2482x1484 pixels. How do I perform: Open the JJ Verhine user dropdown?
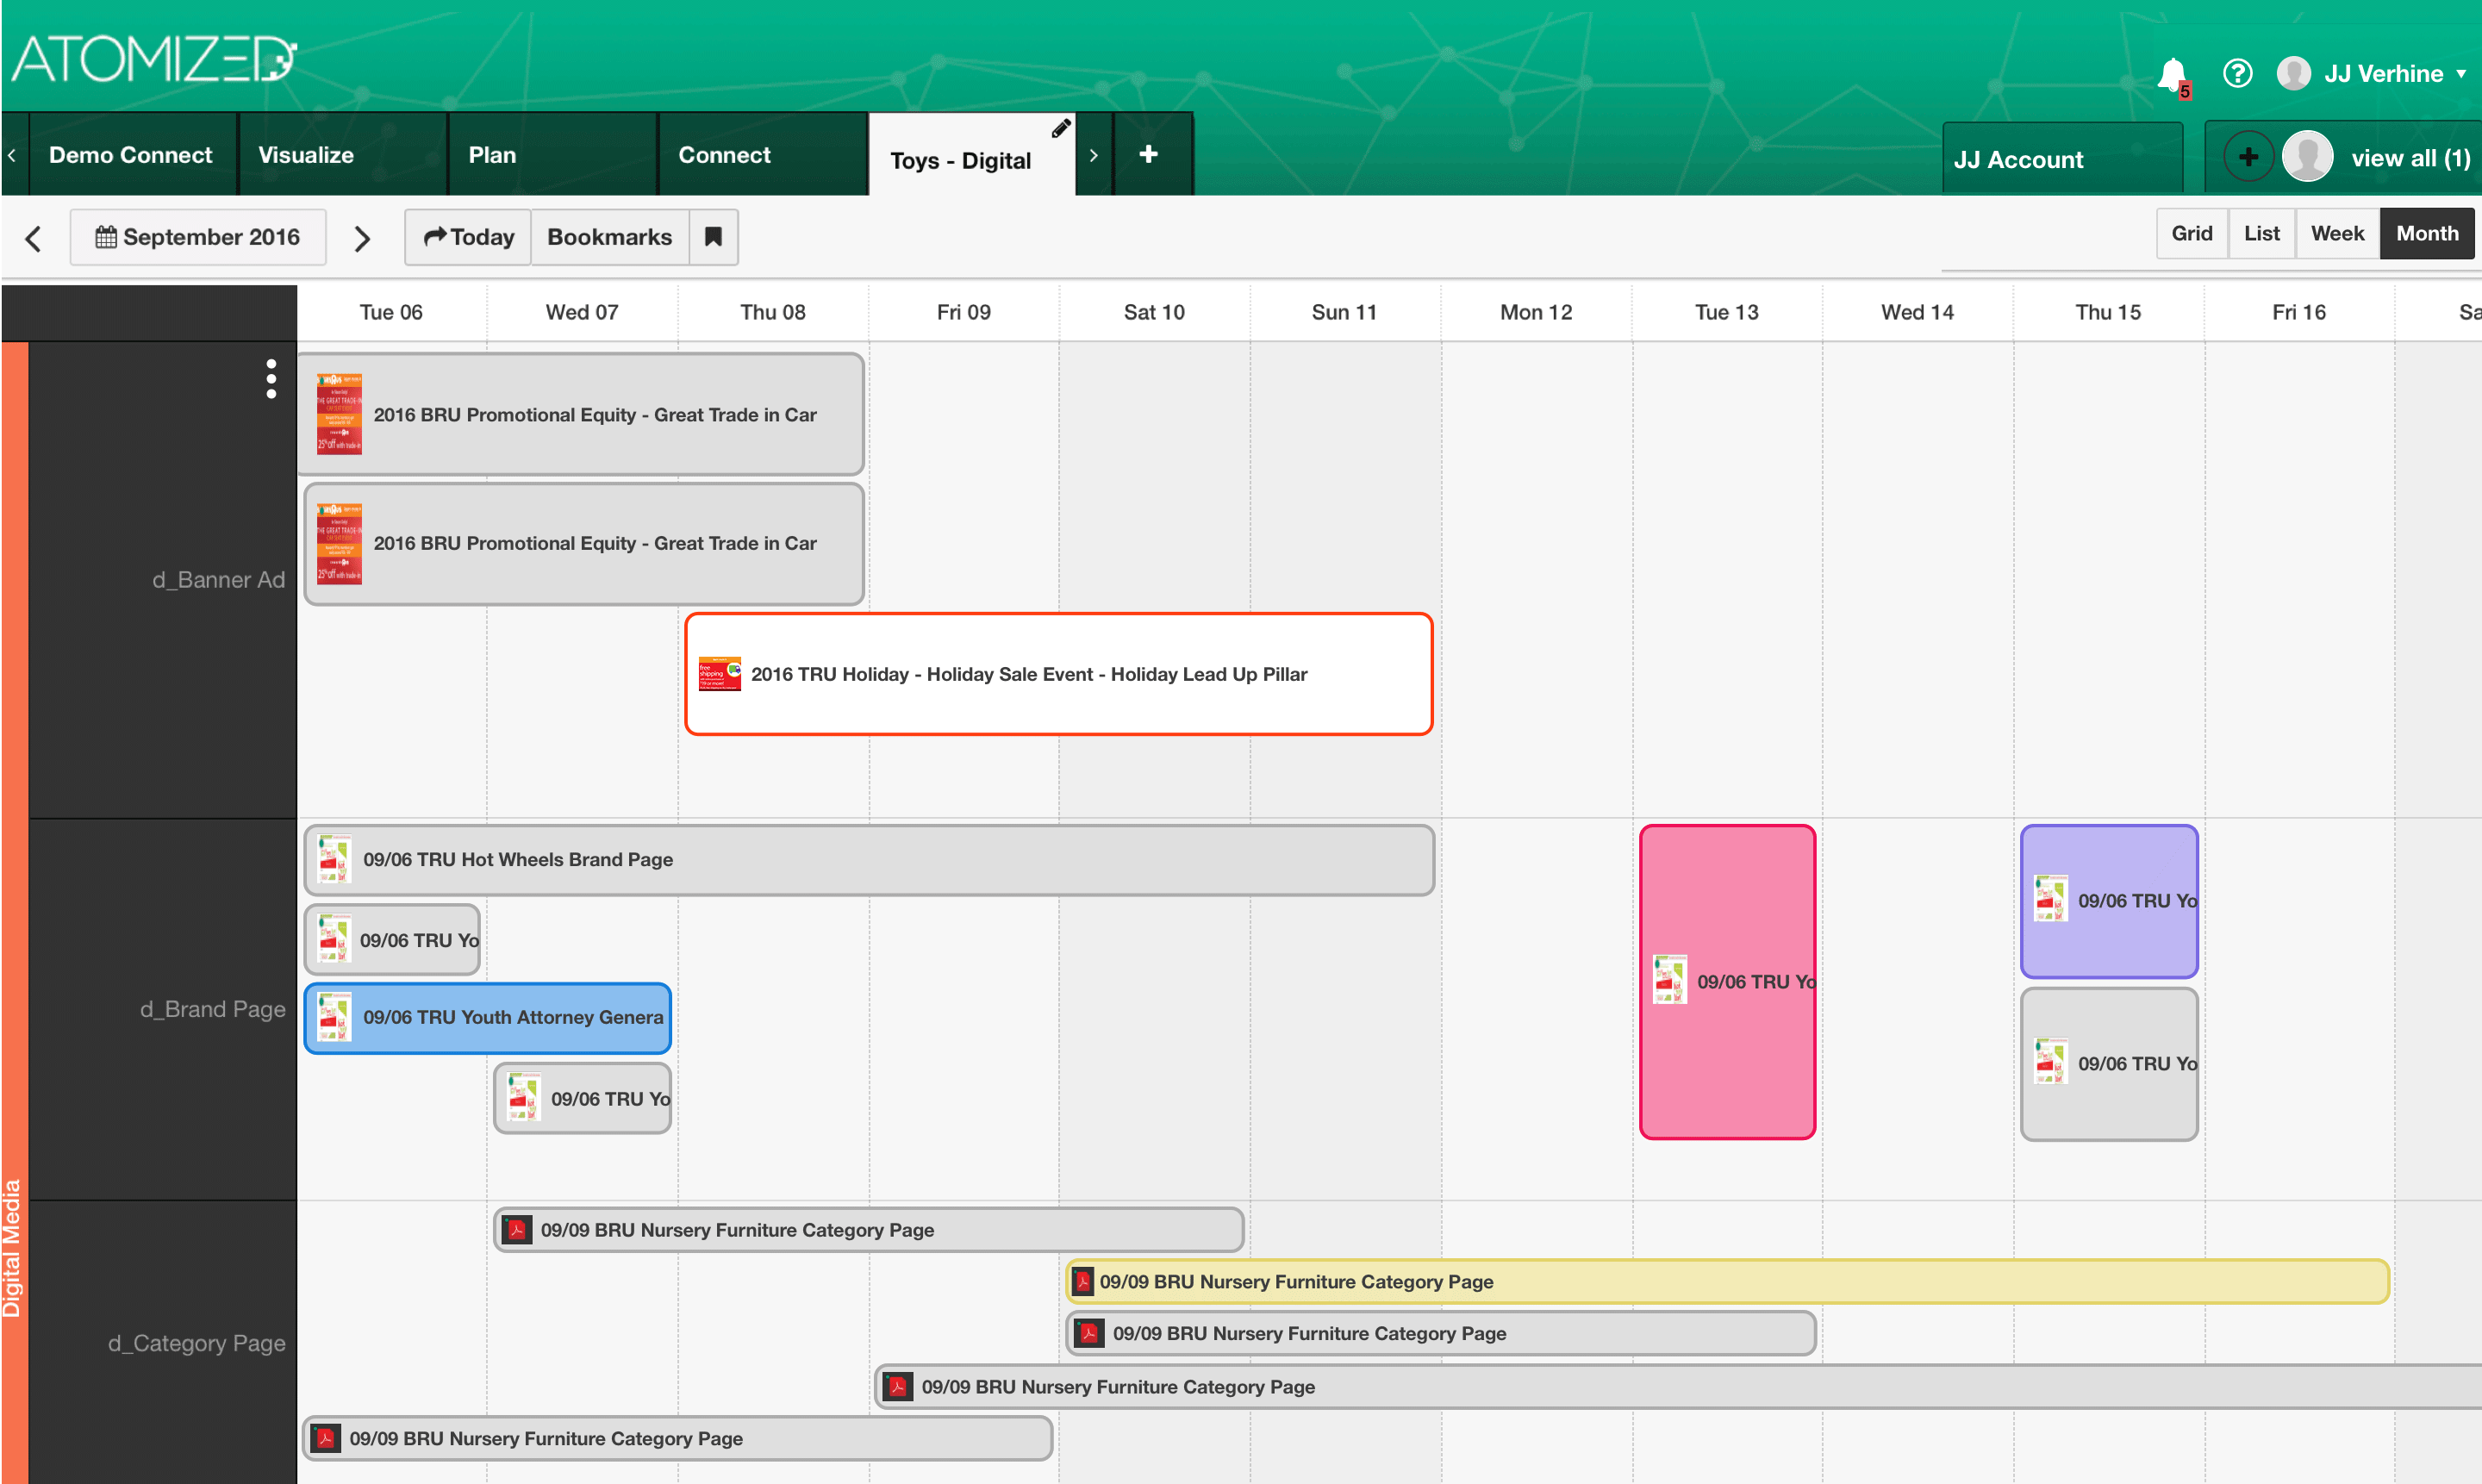[x=2394, y=73]
